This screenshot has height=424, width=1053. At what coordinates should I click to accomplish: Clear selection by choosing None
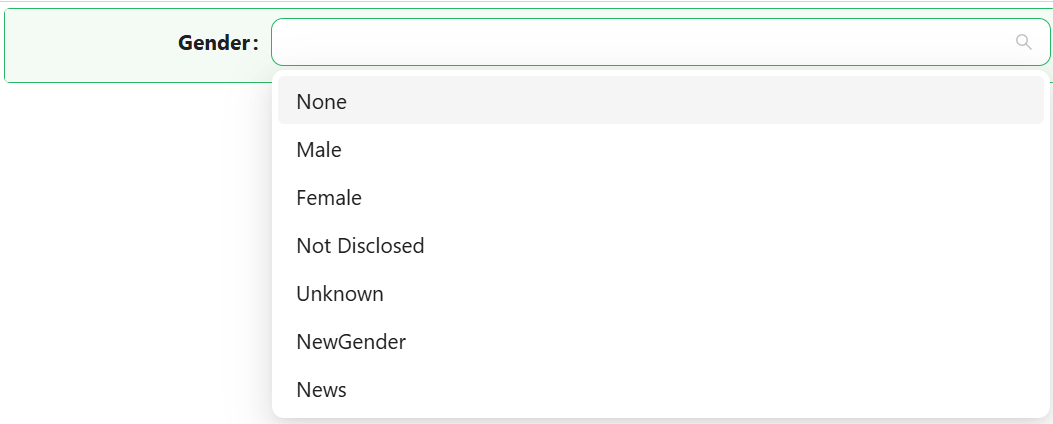661,100
